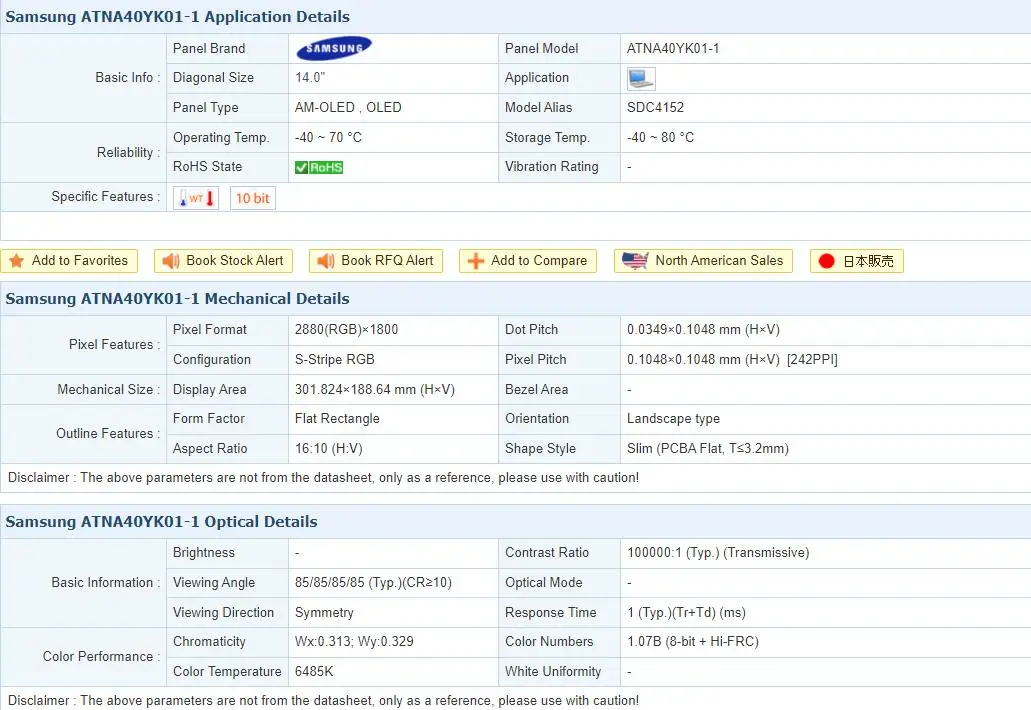
Task: Click the model alias SDC4152
Action: click(x=656, y=107)
